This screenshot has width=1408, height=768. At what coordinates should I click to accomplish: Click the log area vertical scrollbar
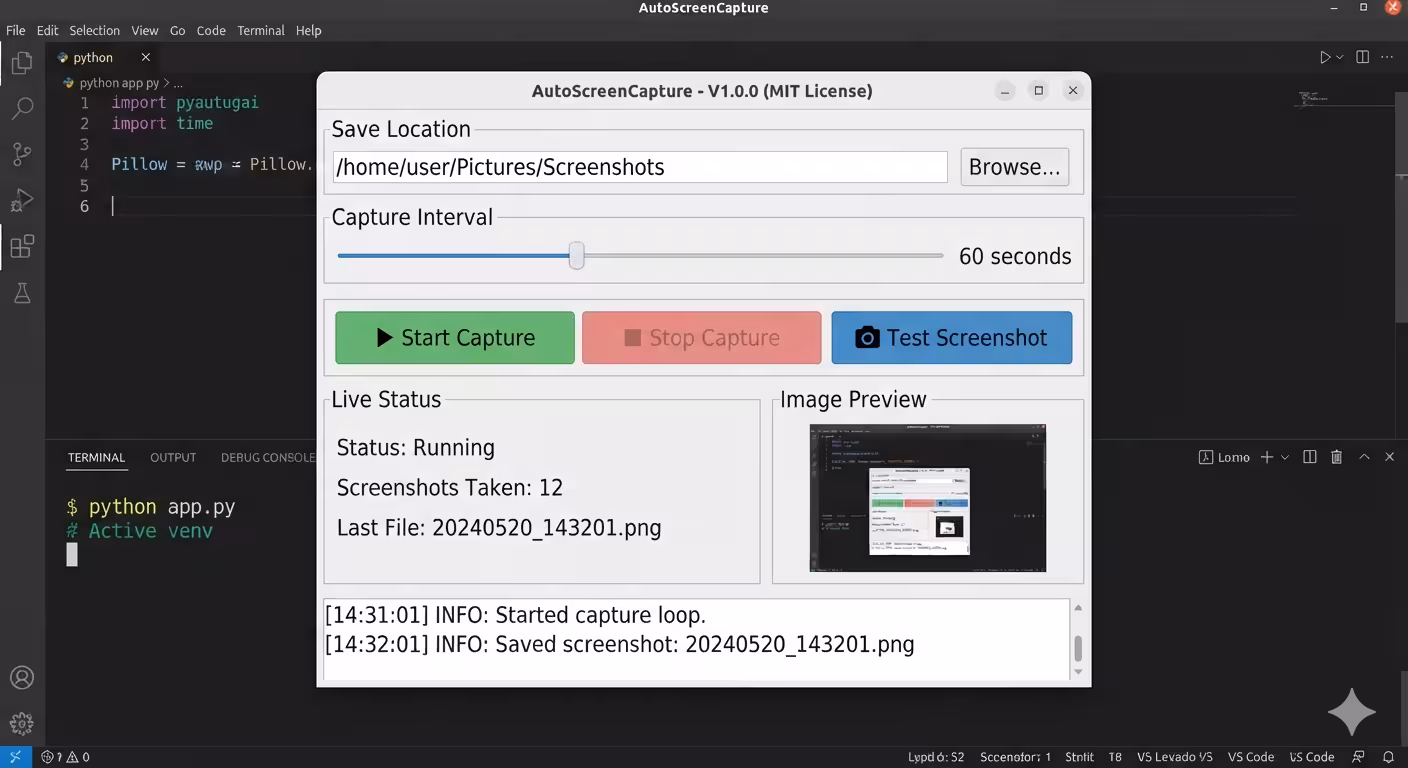click(x=1078, y=640)
